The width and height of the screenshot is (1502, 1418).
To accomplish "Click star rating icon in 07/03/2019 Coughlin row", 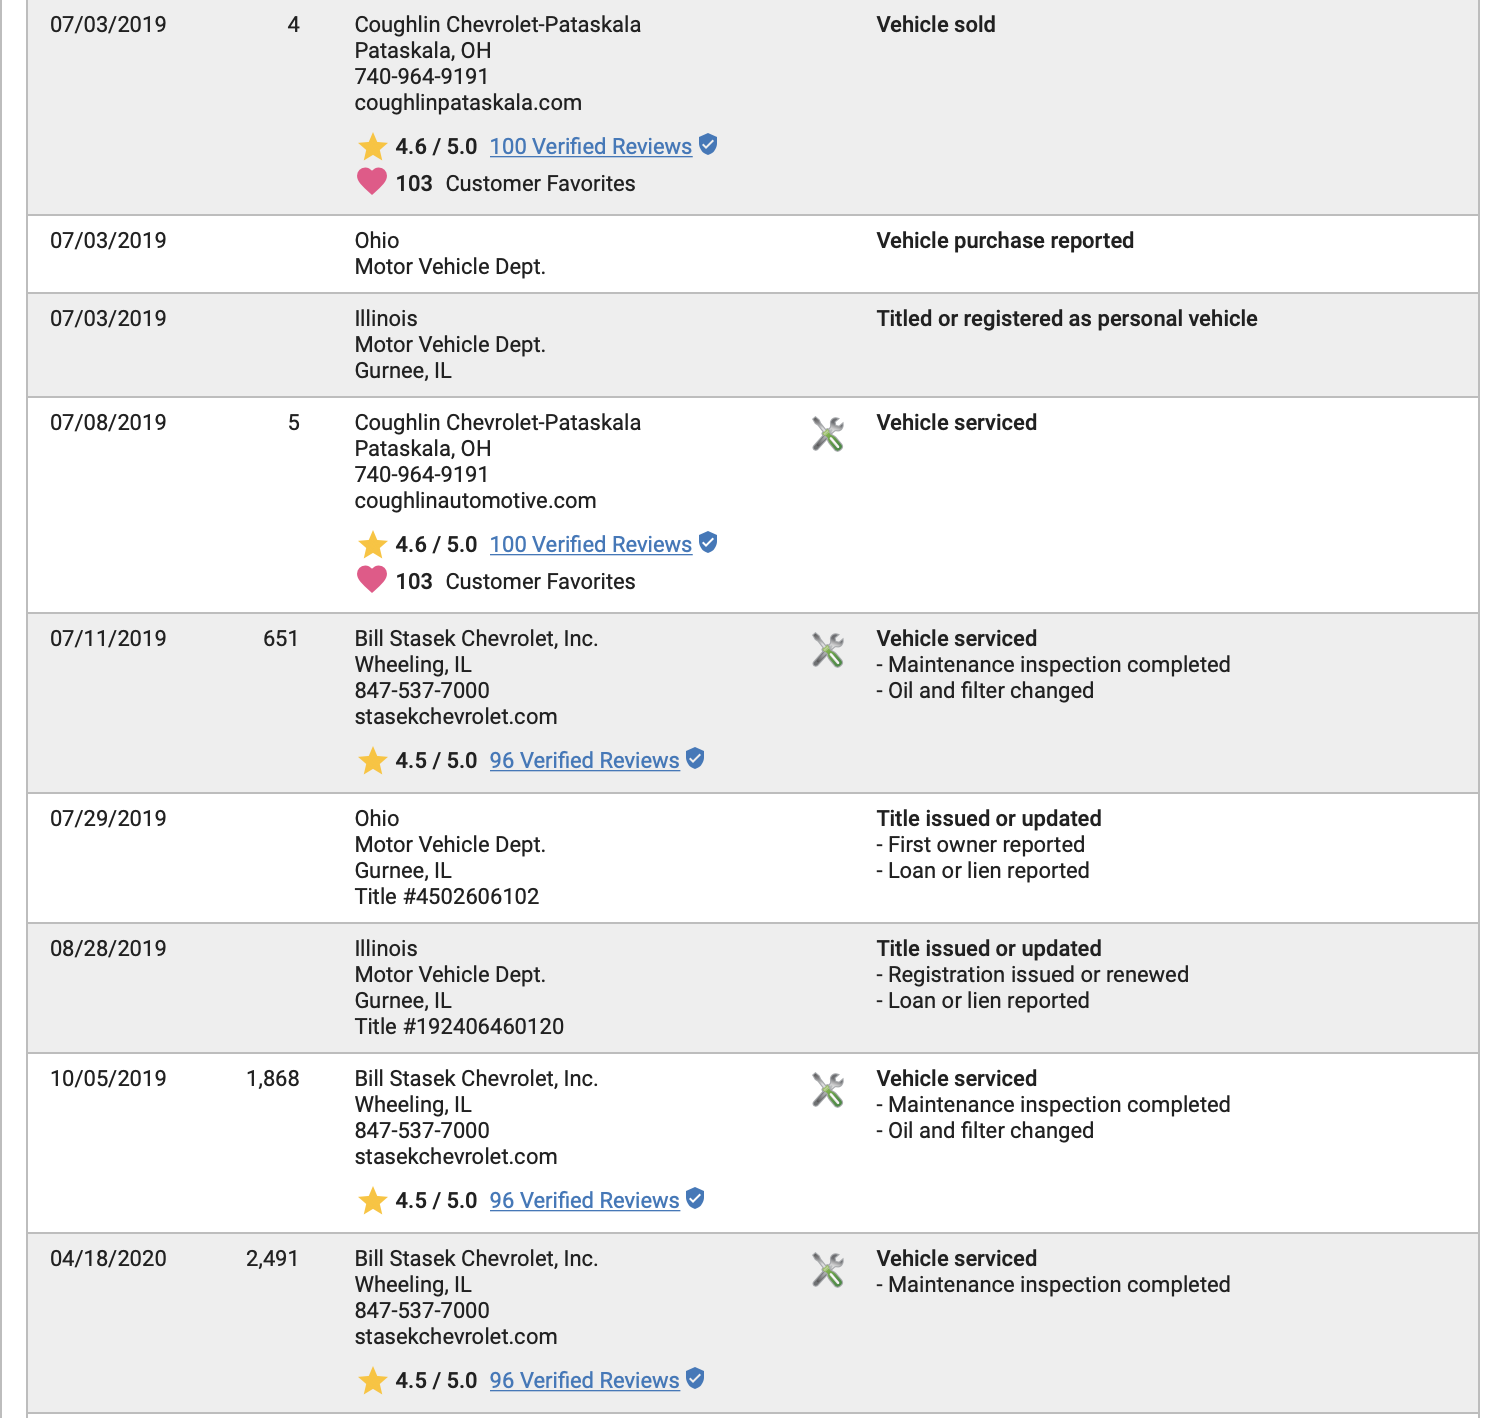I will pos(373,146).
